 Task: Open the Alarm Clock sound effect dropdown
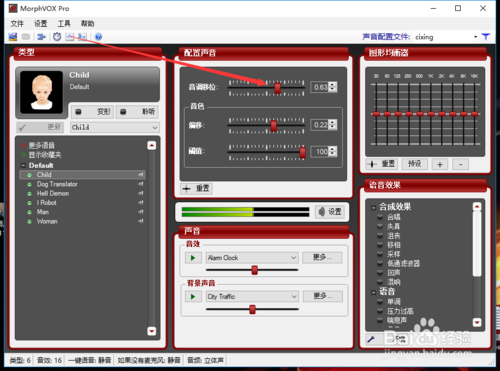coord(252,258)
